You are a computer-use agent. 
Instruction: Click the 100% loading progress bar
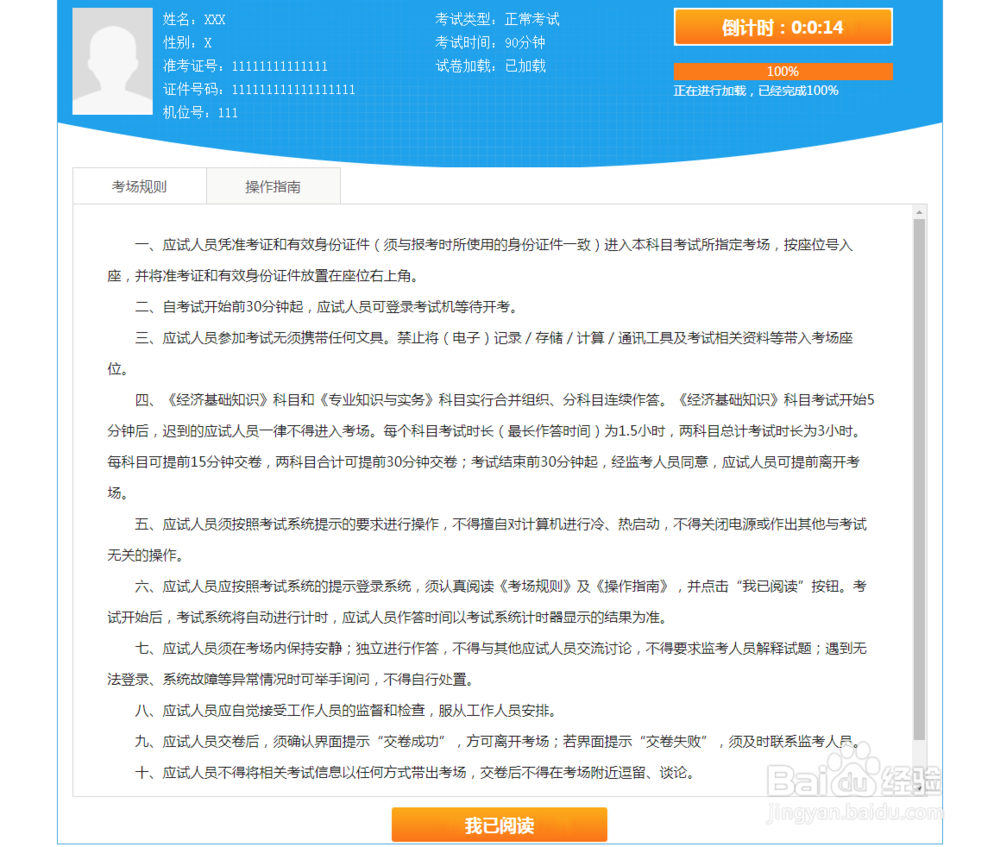[783, 71]
